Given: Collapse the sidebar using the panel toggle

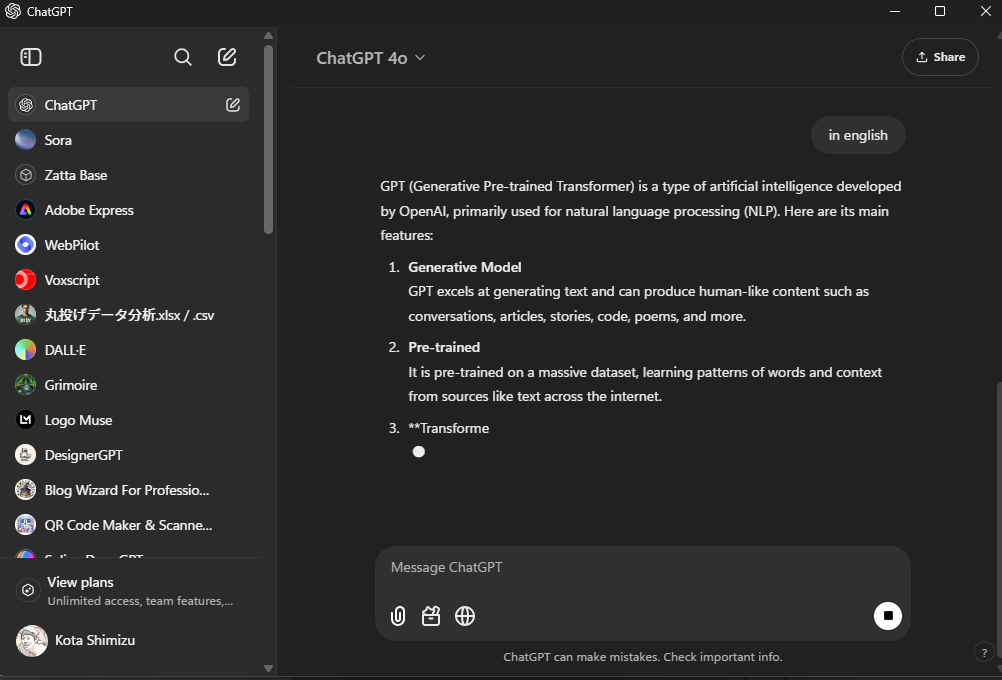Looking at the screenshot, I should tap(30, 57).
